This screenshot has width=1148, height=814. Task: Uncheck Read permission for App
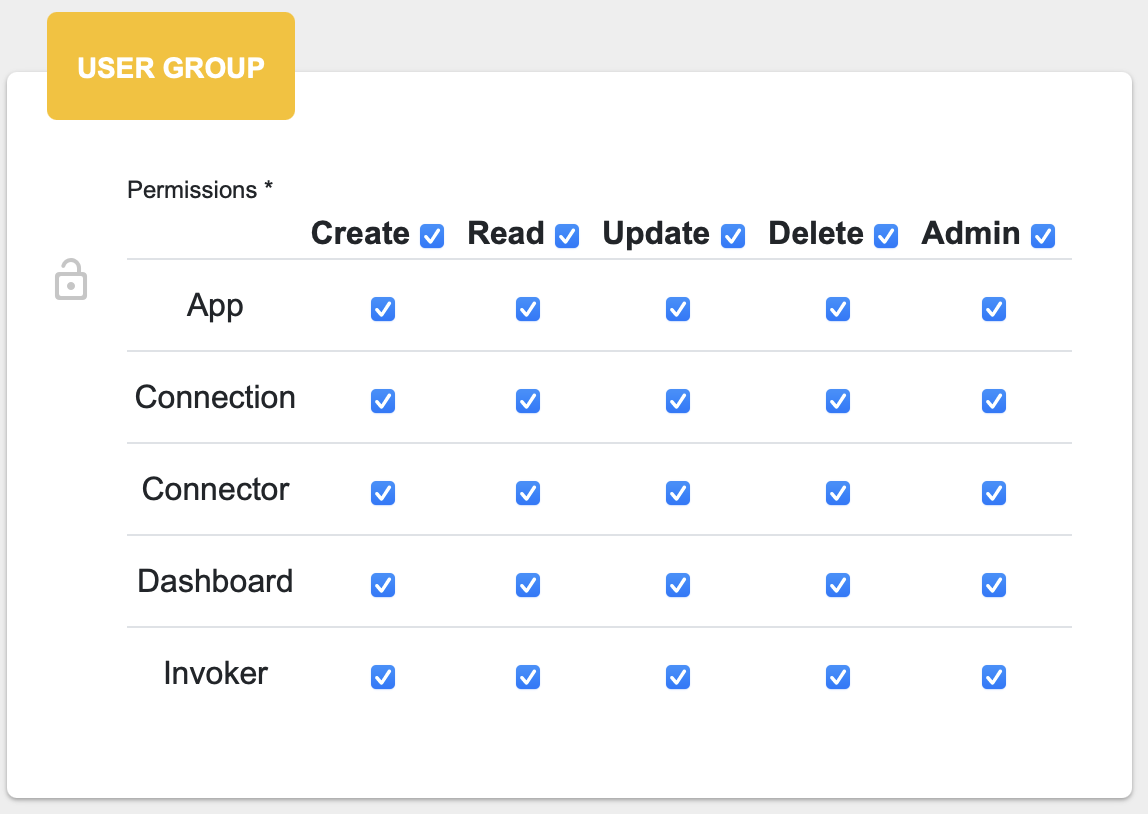tap(528, 309)
